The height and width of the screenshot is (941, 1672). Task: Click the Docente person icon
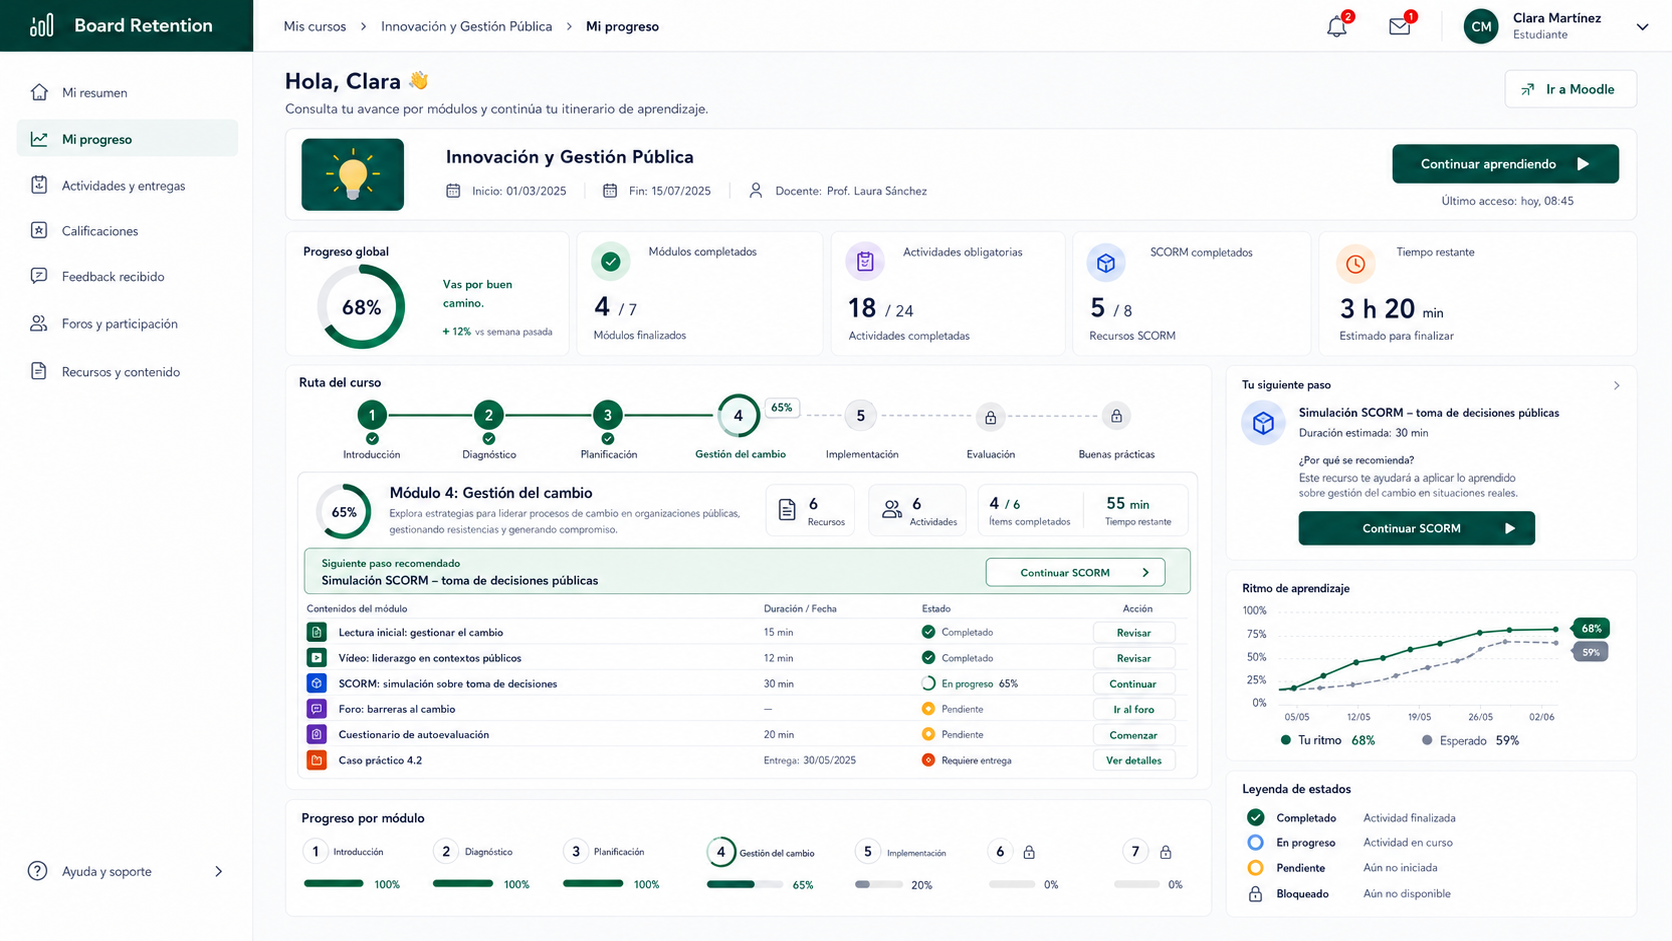[x=756, y=191]
